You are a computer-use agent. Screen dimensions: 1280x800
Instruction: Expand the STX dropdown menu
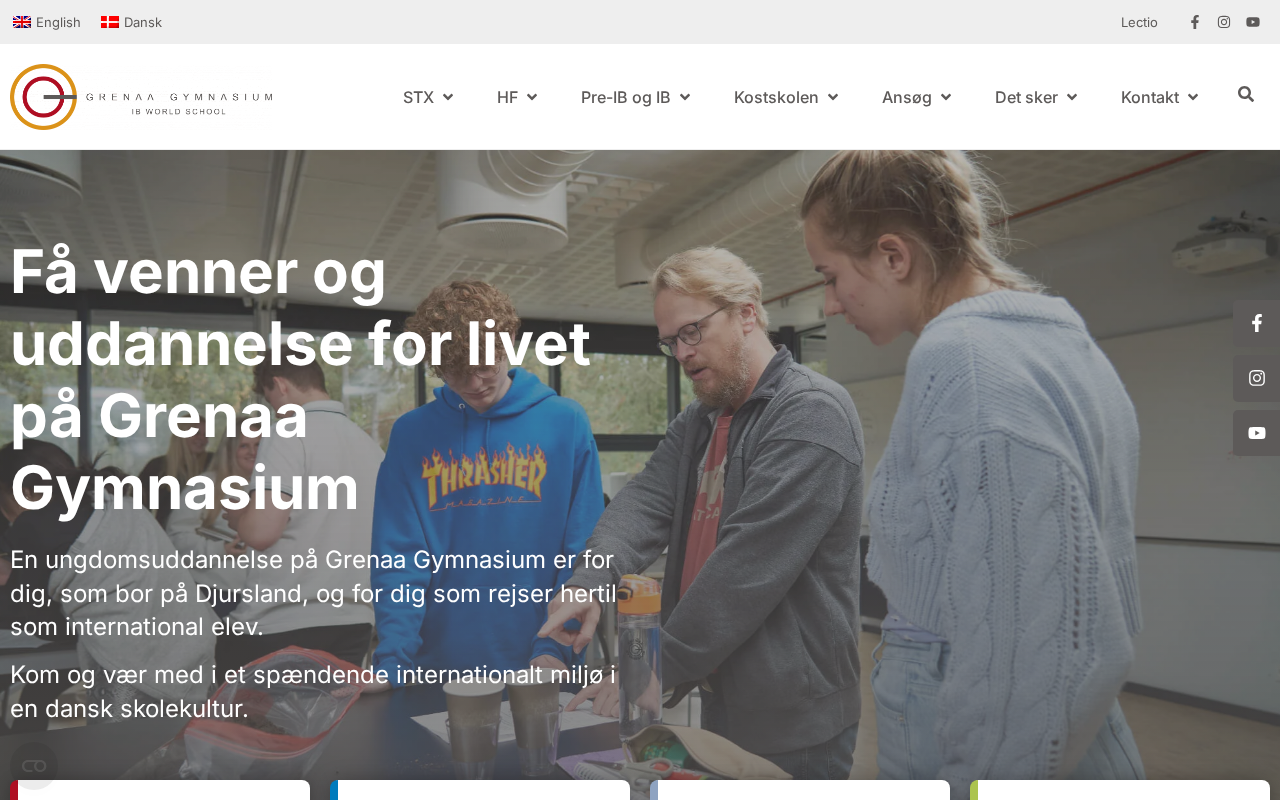tap(428, 97)
